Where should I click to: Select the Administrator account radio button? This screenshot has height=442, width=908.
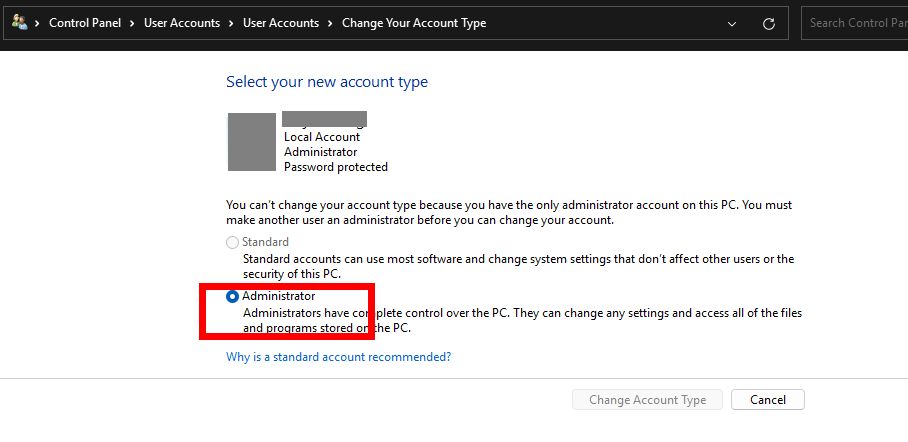pyautogui.click(x=233, y=296)
